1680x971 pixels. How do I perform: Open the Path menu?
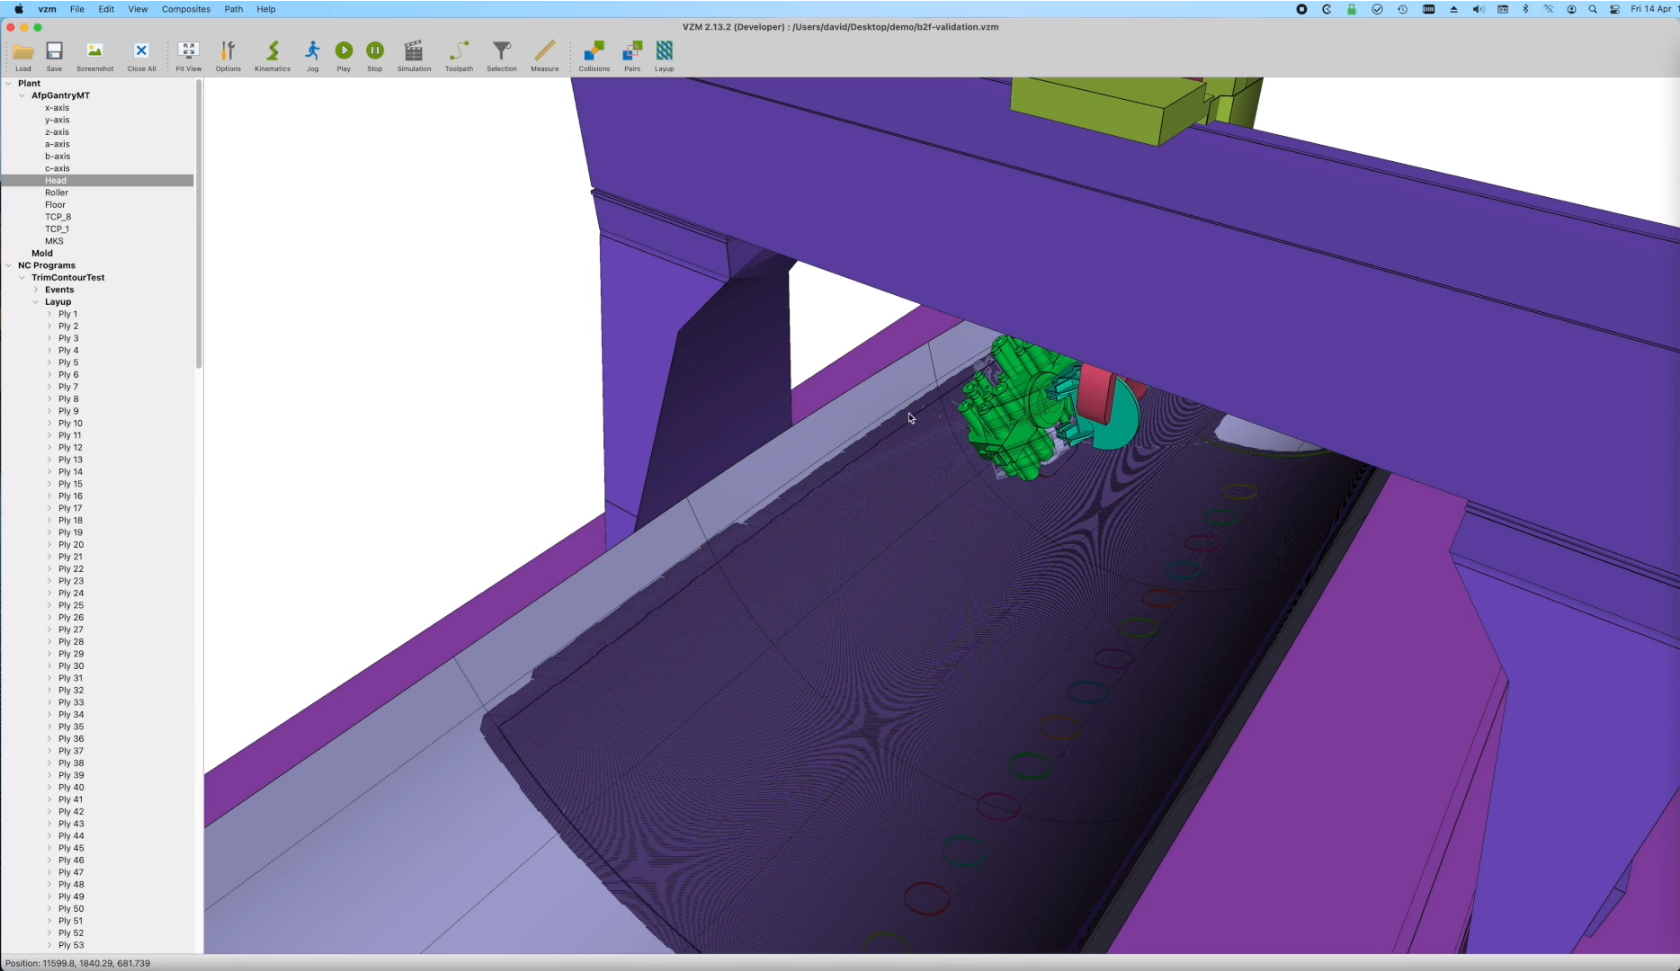coord(233,9)
